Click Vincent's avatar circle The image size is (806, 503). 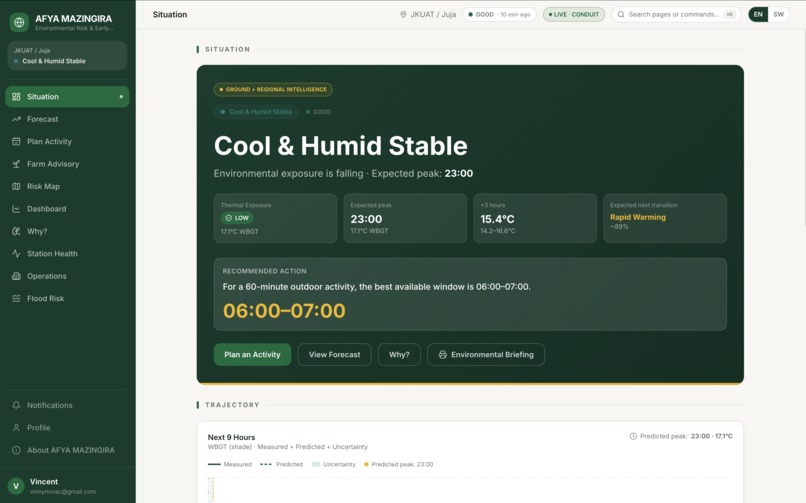click(16, 486)
